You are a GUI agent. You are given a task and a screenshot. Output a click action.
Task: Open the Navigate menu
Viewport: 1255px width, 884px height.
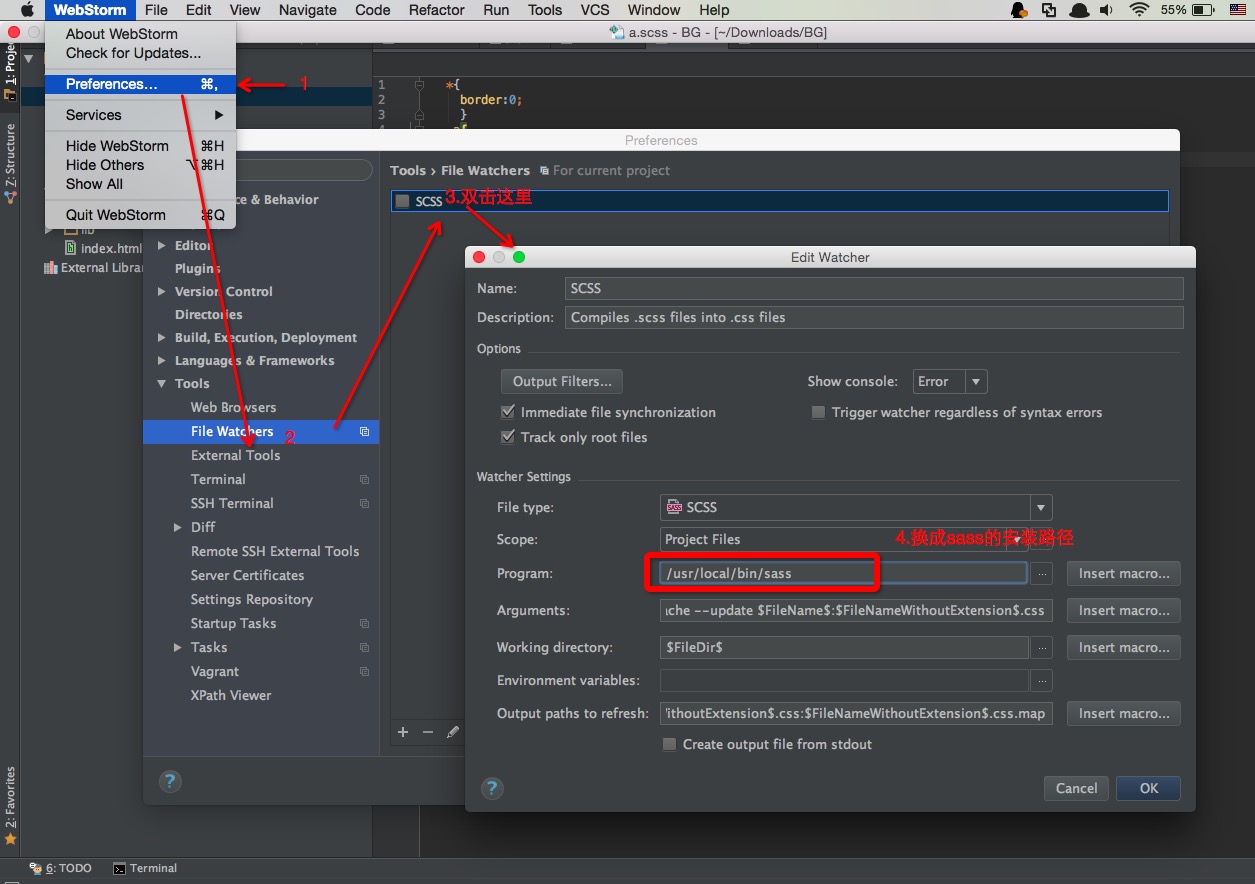click(x=307, y=10)
